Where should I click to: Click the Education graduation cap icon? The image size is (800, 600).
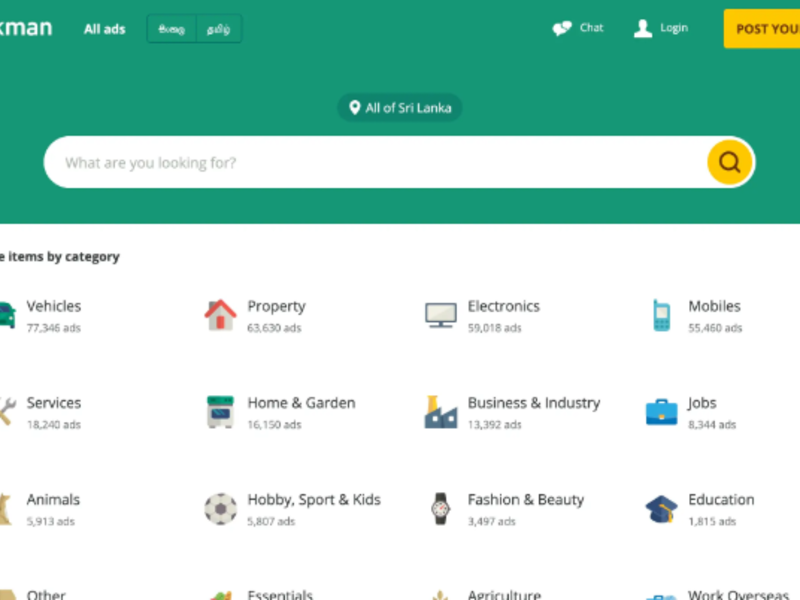pyautogui.click(x=661, y=508)
